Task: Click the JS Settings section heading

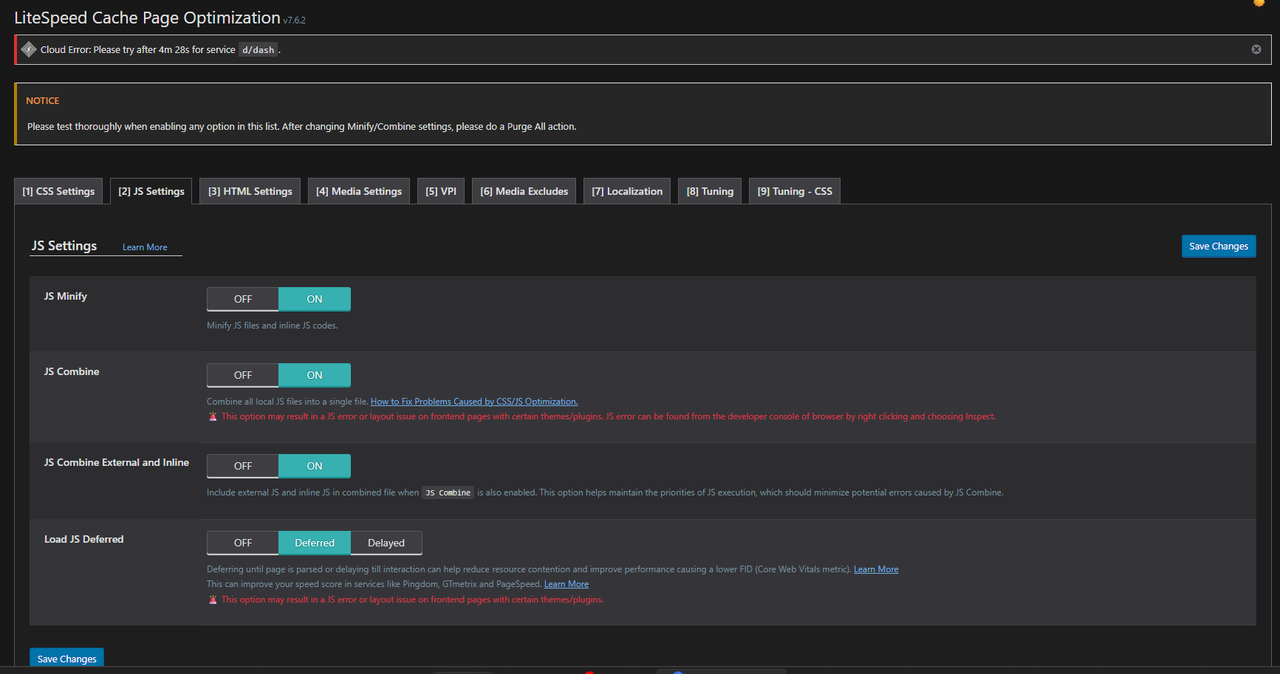Action: pos(64,245)
